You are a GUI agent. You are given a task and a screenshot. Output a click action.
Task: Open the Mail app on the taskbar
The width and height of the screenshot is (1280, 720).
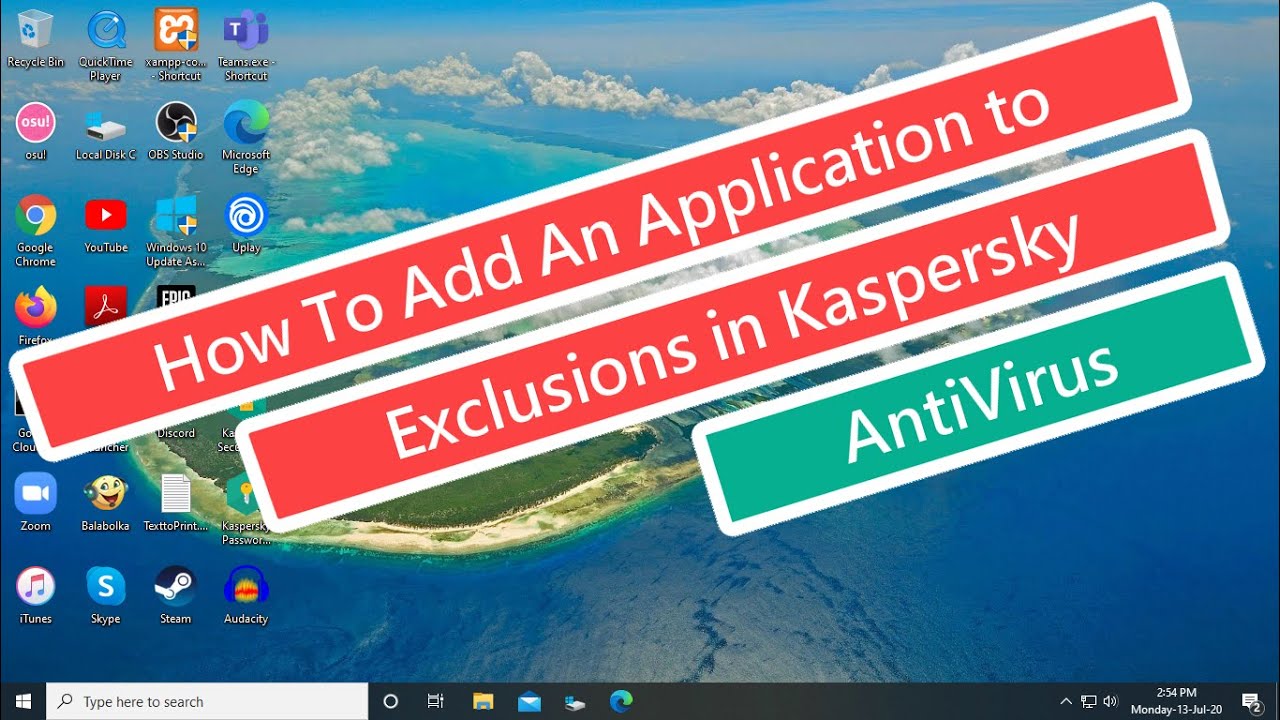tap(529, 701)
